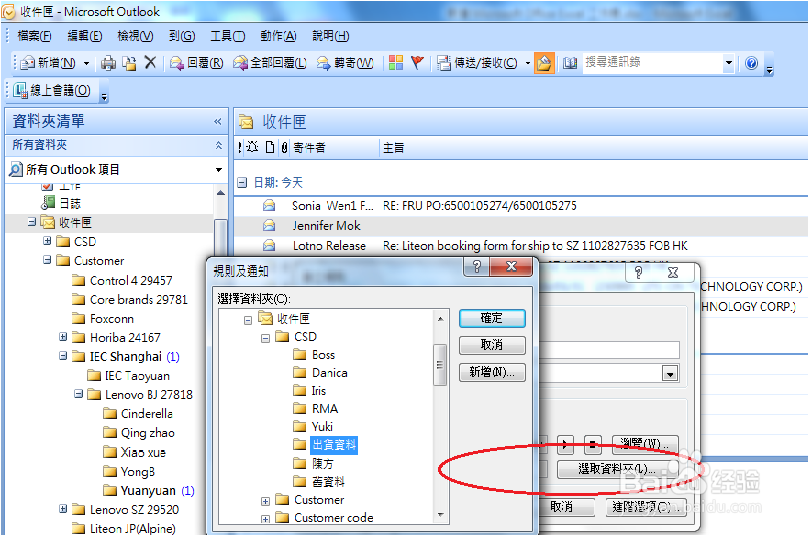Click Send/Receive (傳送/接收) button
This screenshot has height=535, width=808.
point(477,63)
